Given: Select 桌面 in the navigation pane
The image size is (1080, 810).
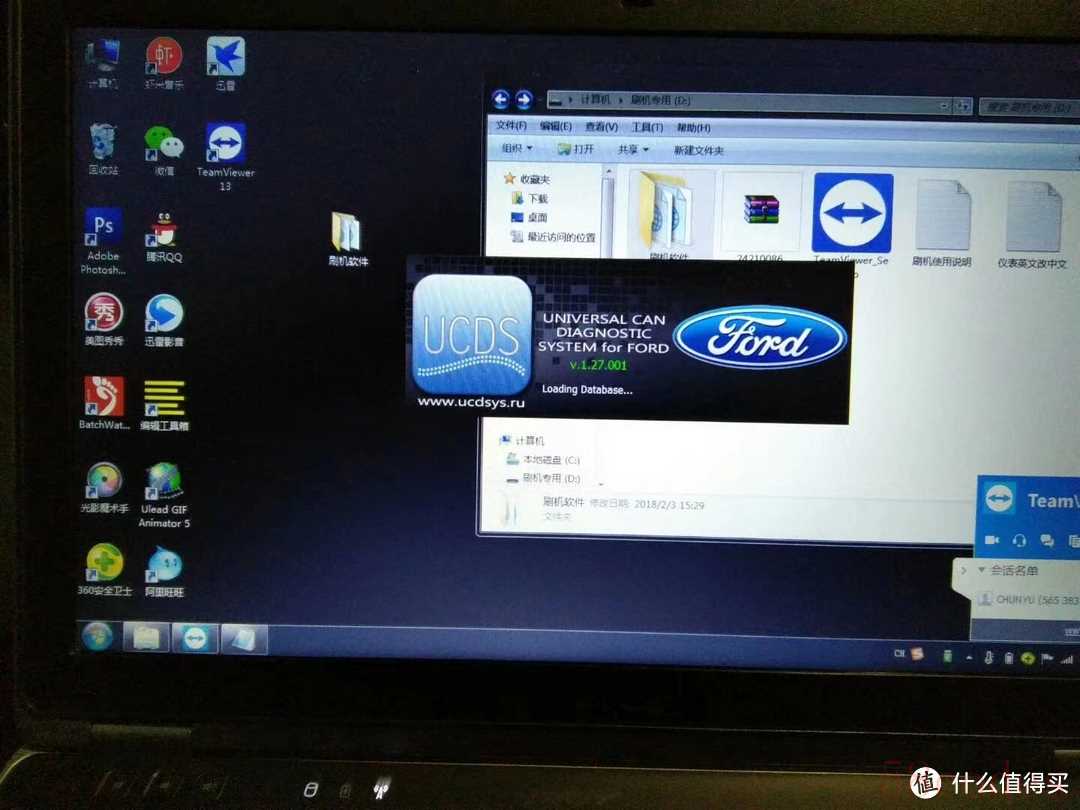Looking at the screenshot, I should click(529, 218).
